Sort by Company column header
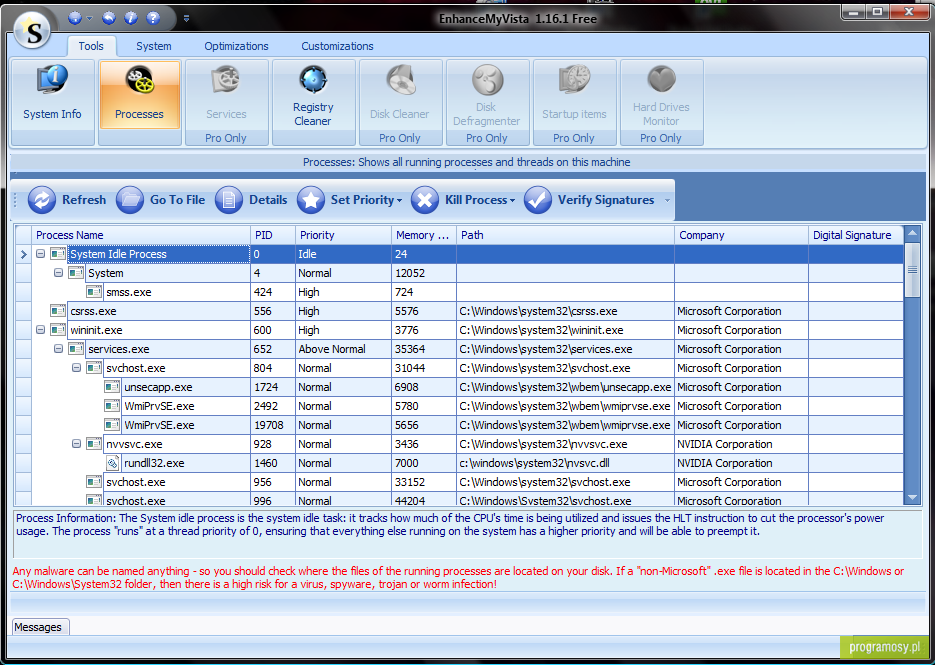The width and height of the screenshot is (935, 665). point(742,235)
